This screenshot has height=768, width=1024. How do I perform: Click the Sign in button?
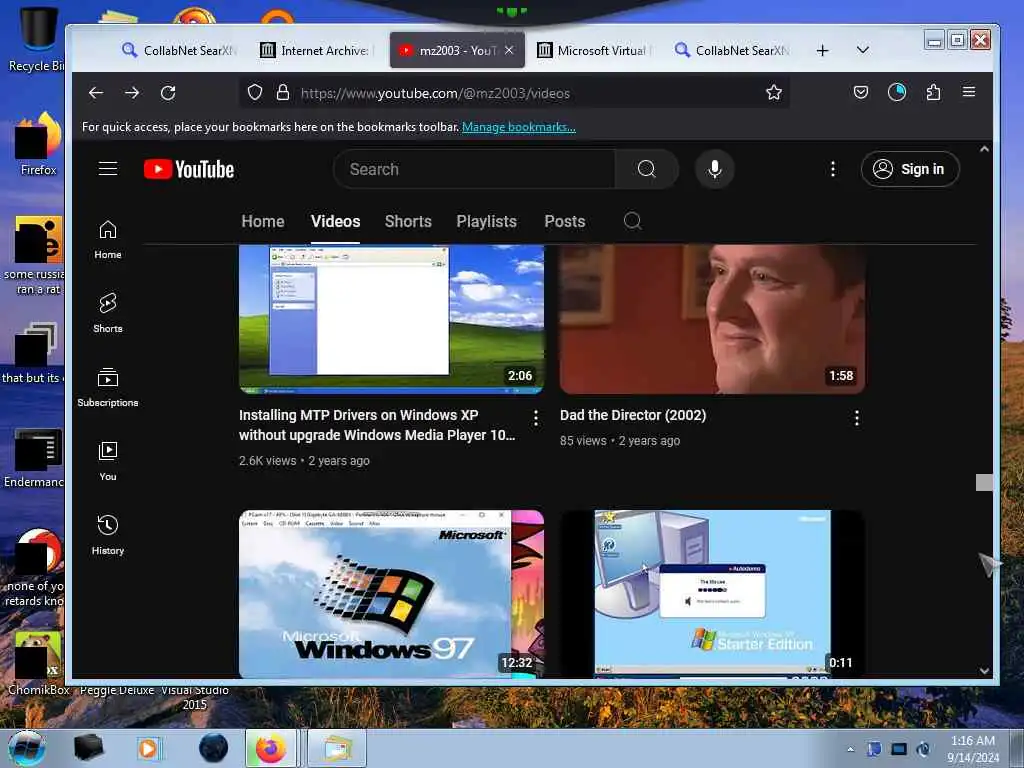coord(910,169)
